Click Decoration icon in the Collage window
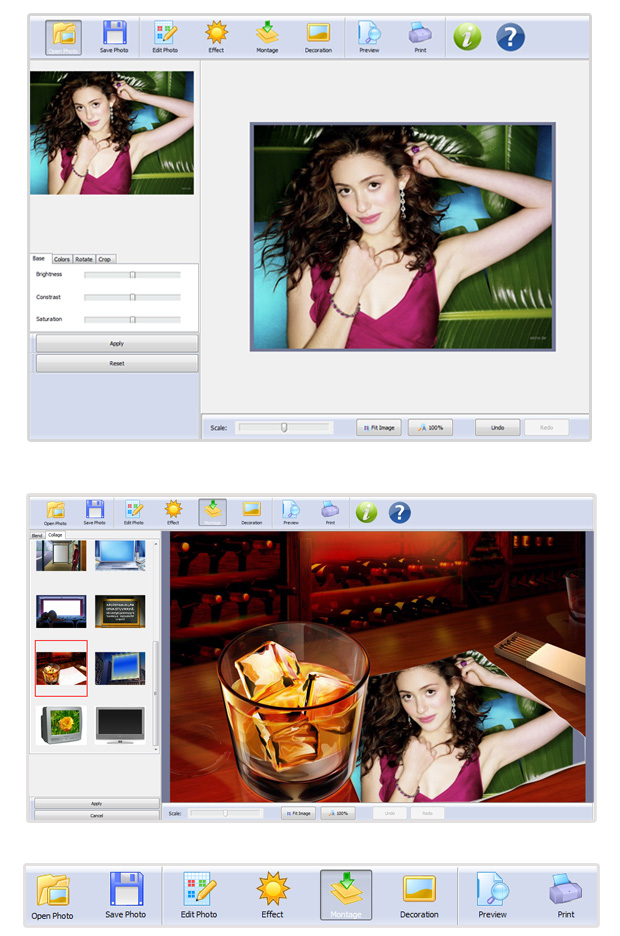 coord(251,513)
